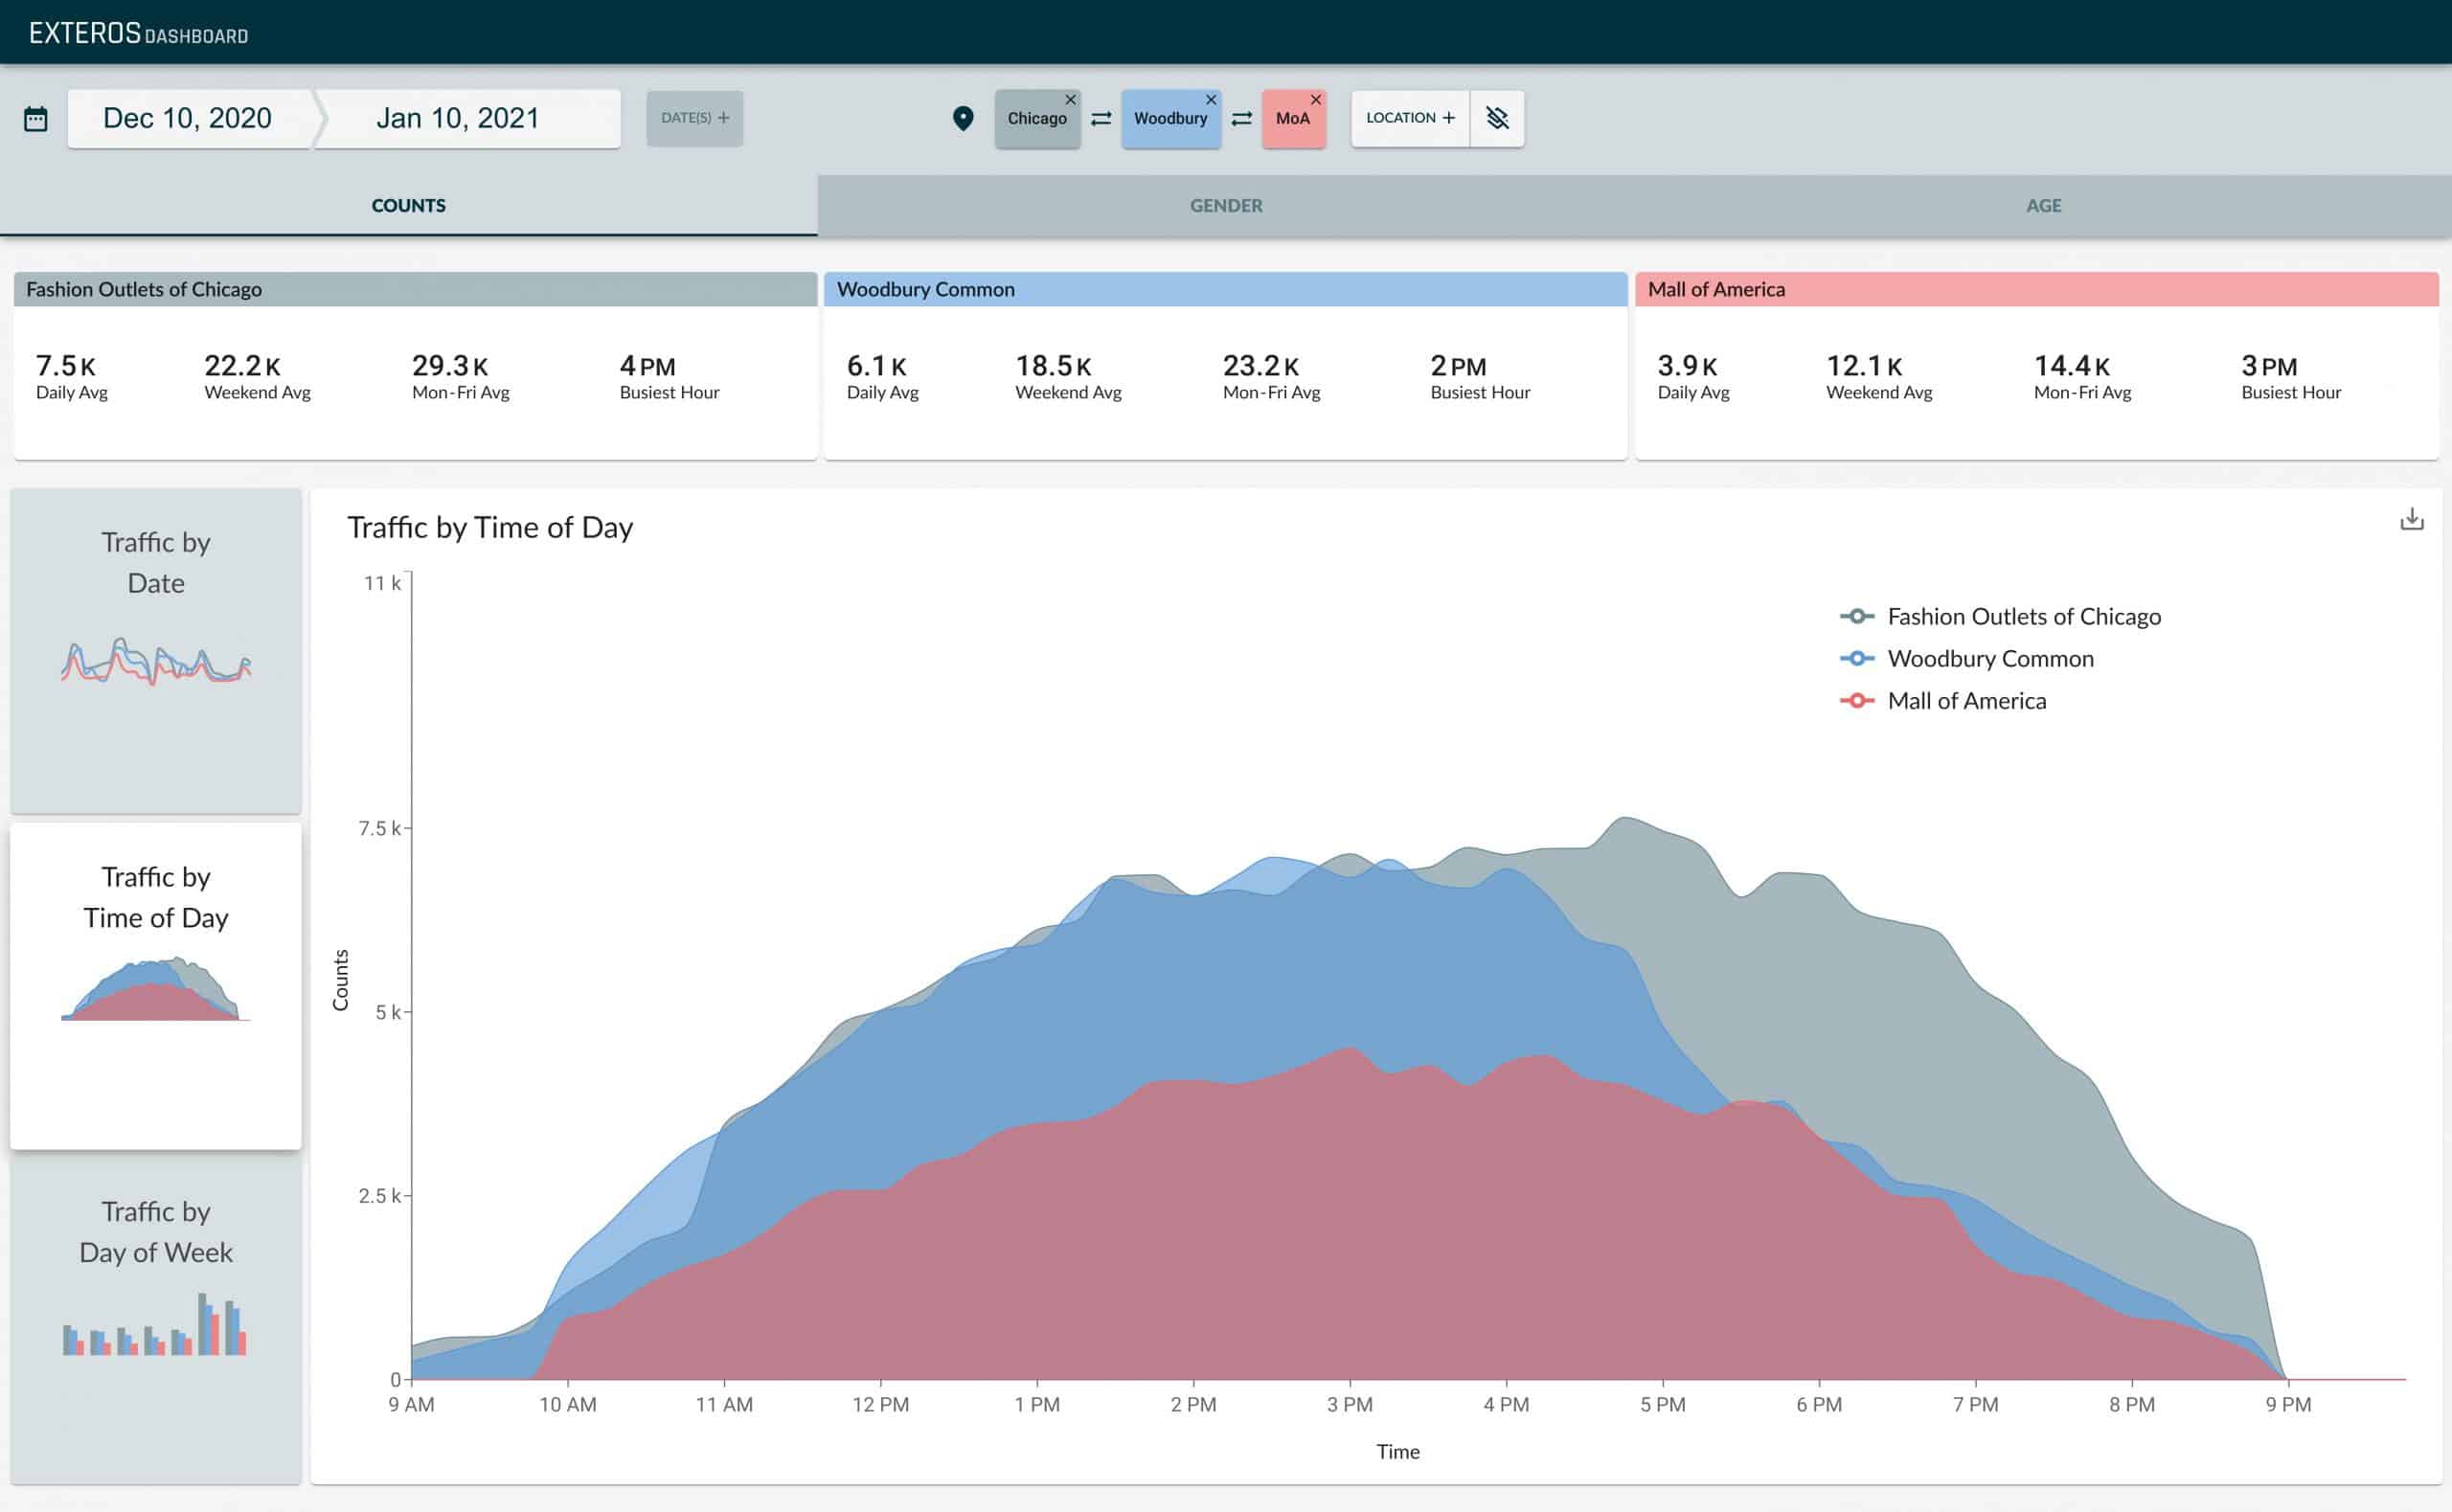
Task: Toggle Fashion Outlets of Chicago legend series
Action: (2000, 617)
